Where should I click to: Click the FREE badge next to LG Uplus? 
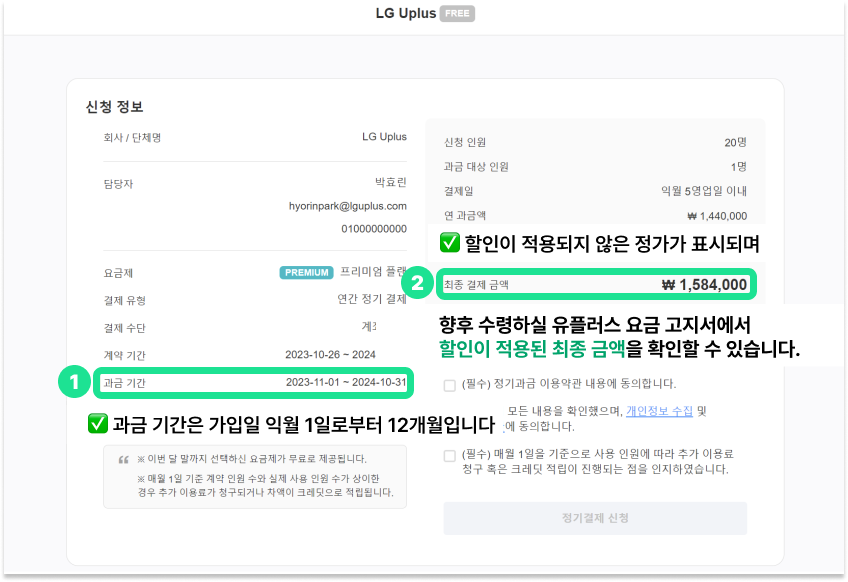point(458,13)
